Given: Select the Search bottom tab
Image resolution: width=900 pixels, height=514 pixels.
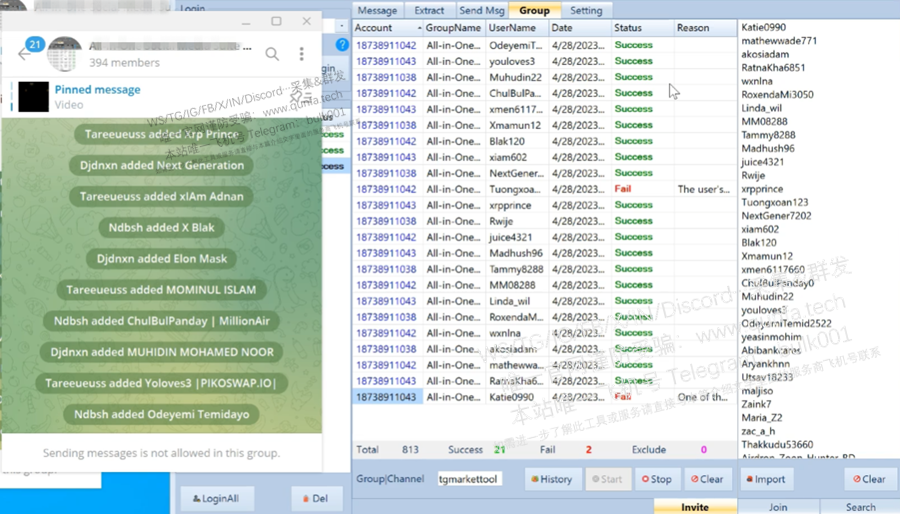Looking at the screenshot, I should click(x=860, y=507).
